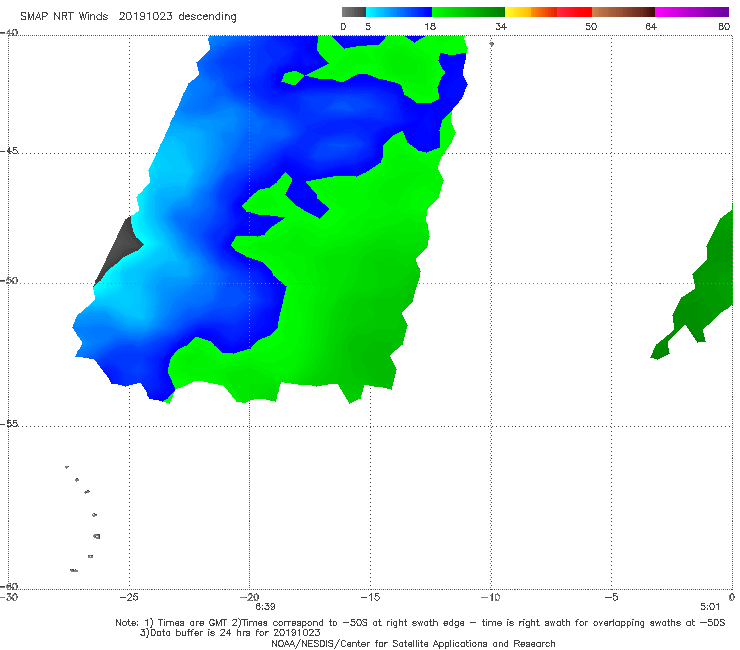Click the '-15' longitude axis label
The width and height of the screenshot is (740, 650).
pyautogui.click(x=370, y=597)
